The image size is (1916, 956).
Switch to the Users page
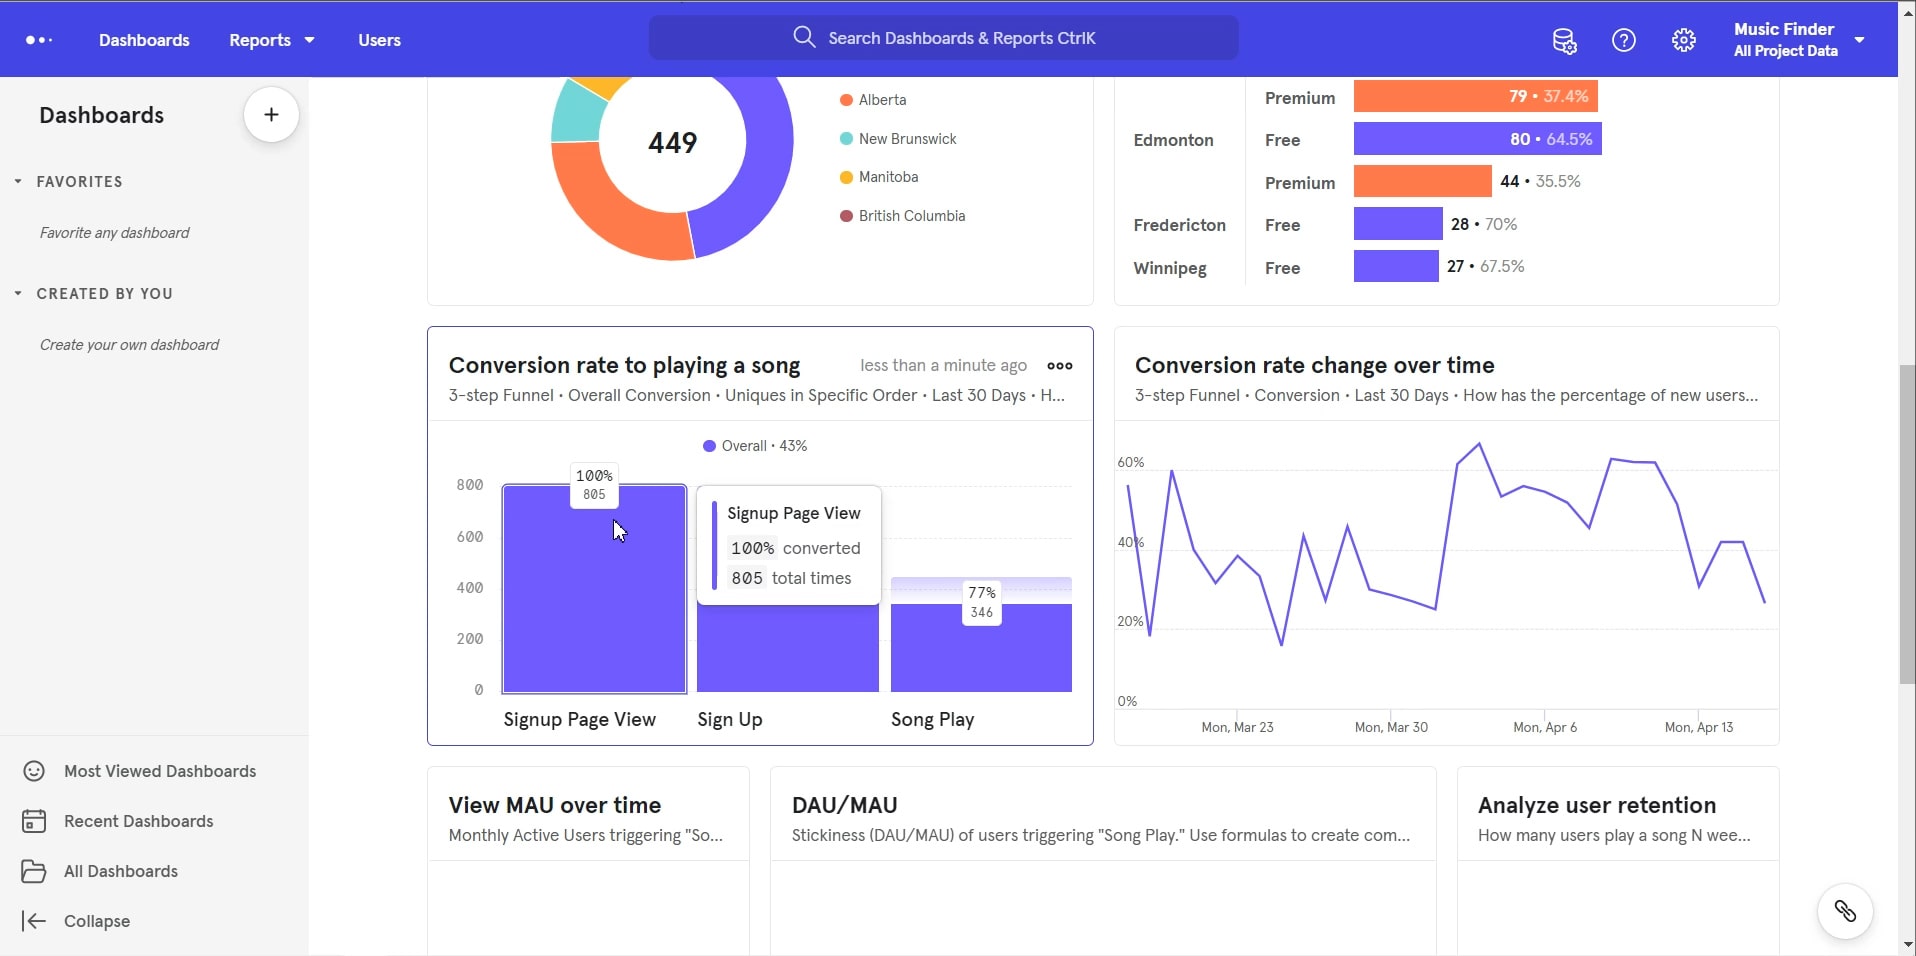pos(379,40)
